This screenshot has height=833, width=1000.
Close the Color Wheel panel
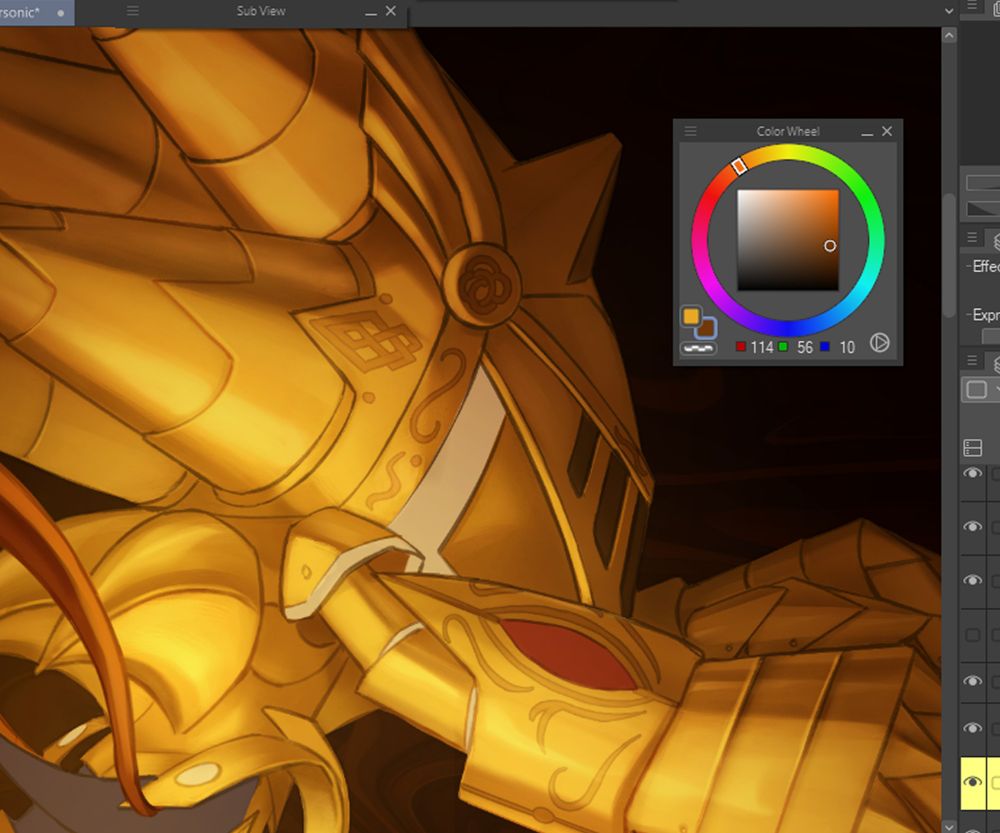[887, 131]
